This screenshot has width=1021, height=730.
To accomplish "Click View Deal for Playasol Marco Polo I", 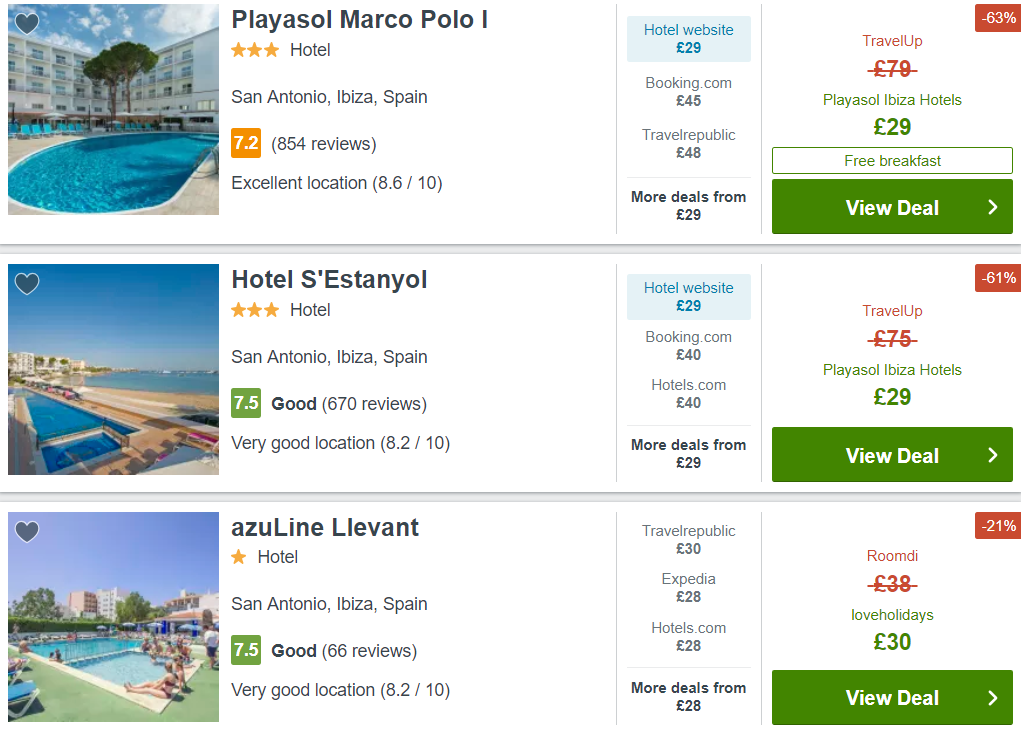I will pos(892,207).
